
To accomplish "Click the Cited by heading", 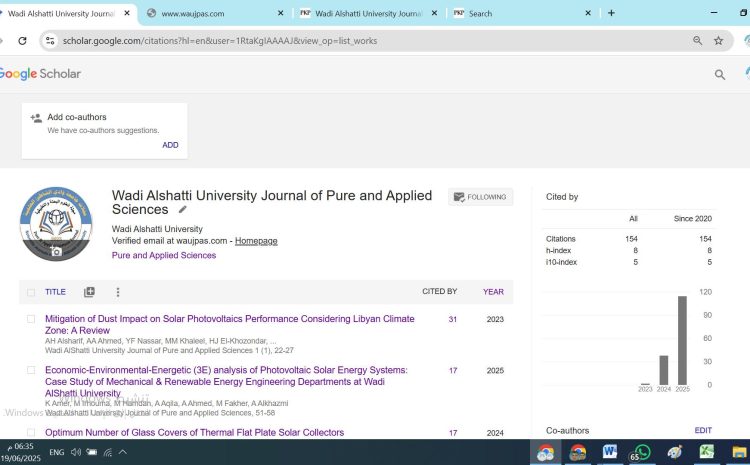I will tap(562, 197).
